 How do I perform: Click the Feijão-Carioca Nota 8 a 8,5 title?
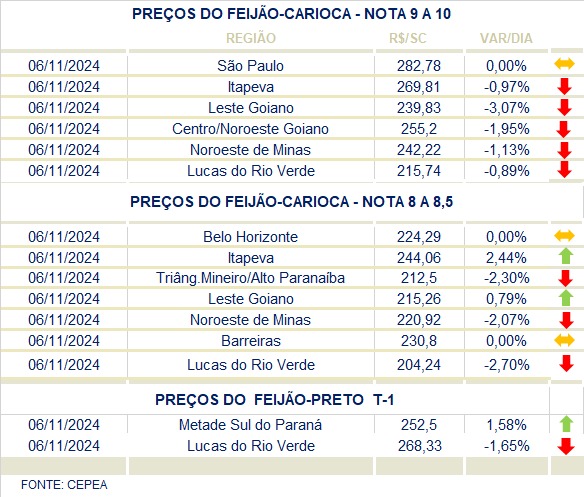[x=292, y=202]
